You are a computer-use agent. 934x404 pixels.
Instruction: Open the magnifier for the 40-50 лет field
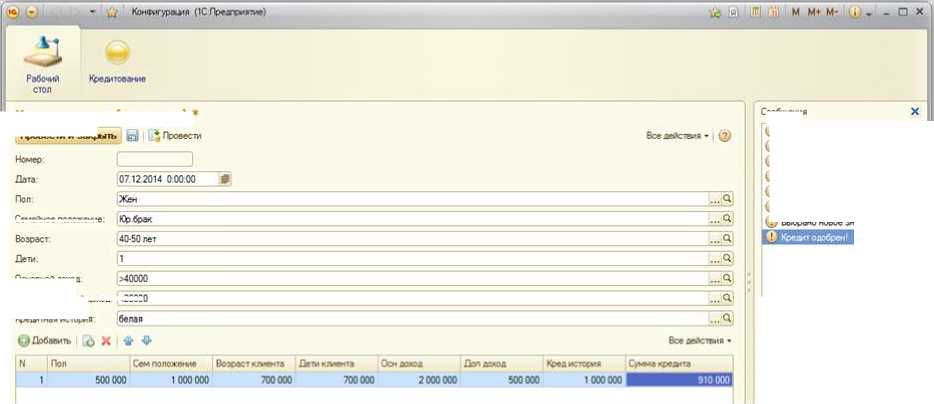(727, 238)
